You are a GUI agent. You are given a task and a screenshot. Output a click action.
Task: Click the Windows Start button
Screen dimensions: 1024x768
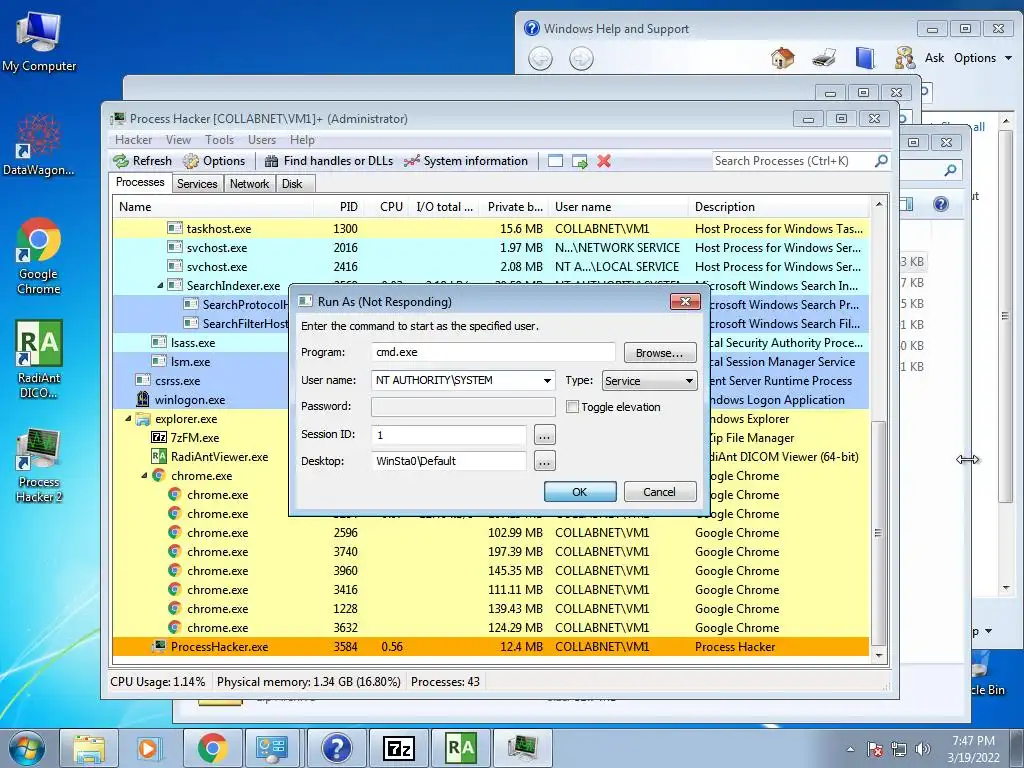coord(27,748)
